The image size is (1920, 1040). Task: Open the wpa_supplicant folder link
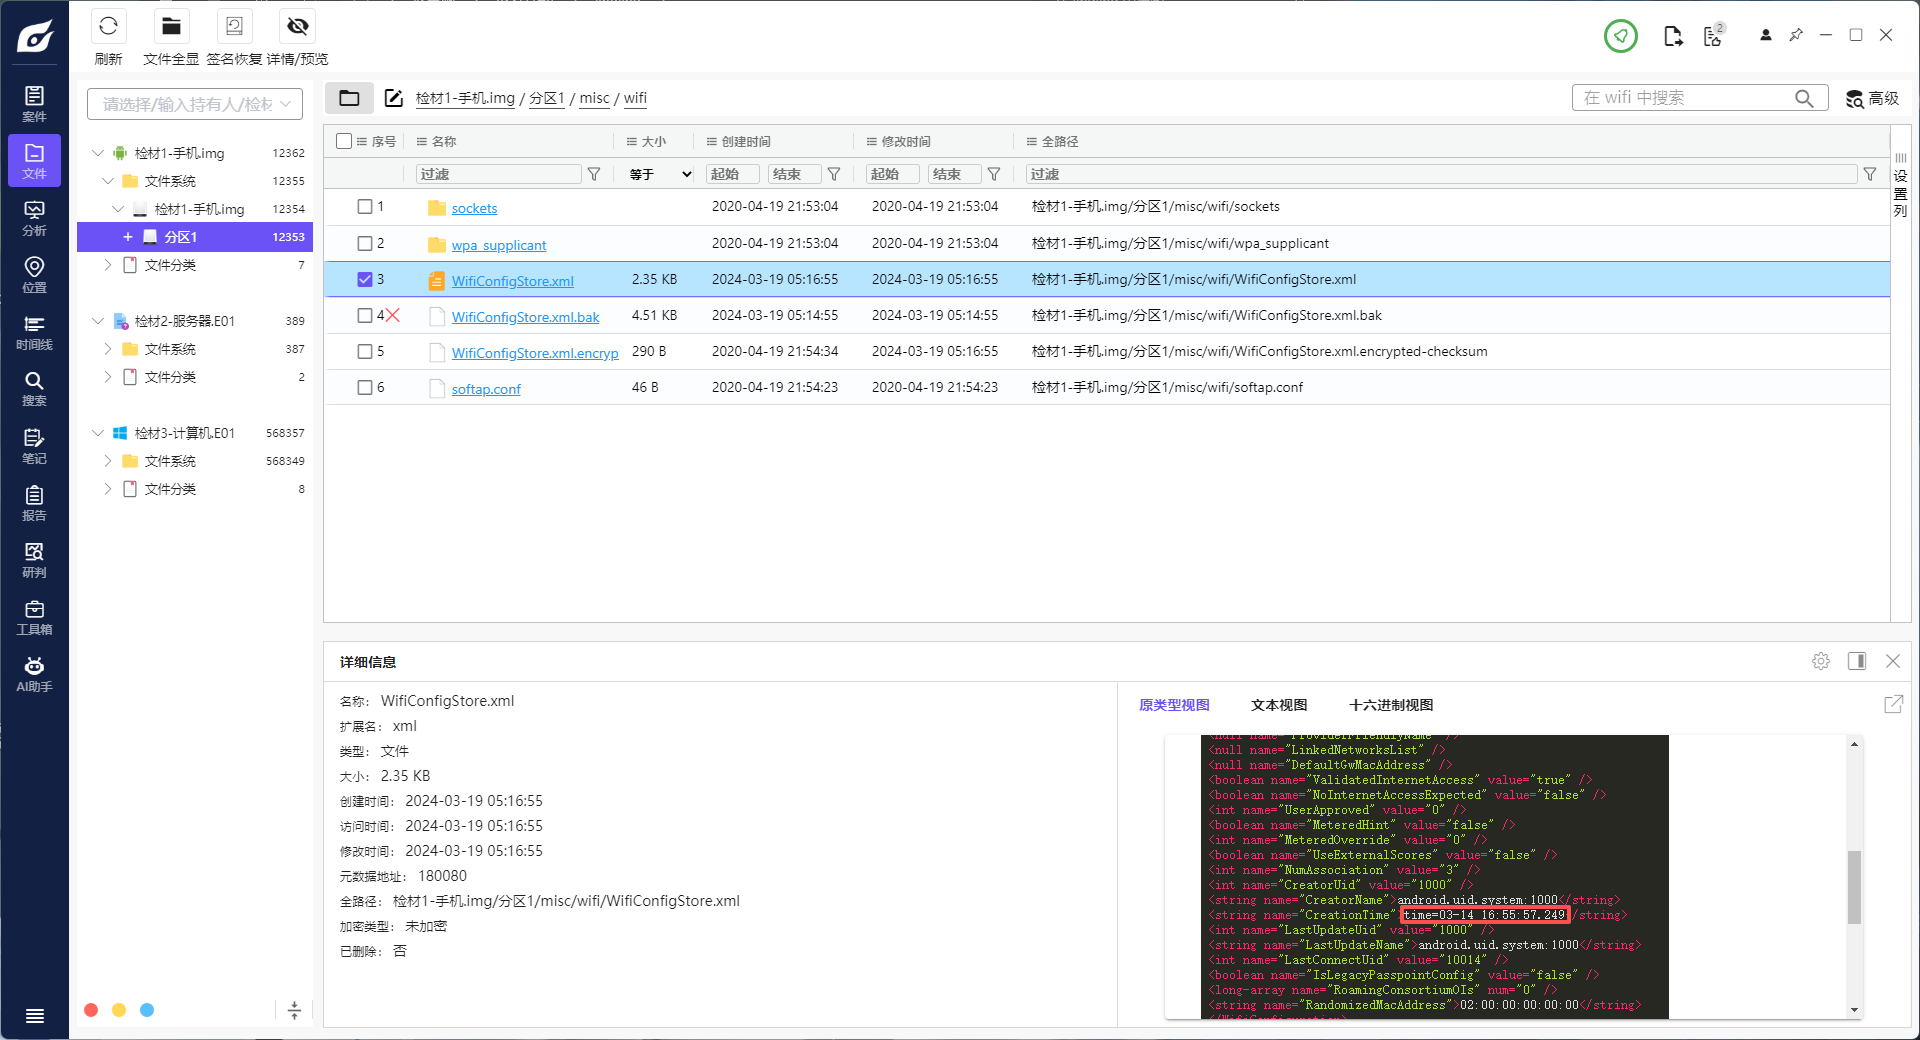pos(499,245)
